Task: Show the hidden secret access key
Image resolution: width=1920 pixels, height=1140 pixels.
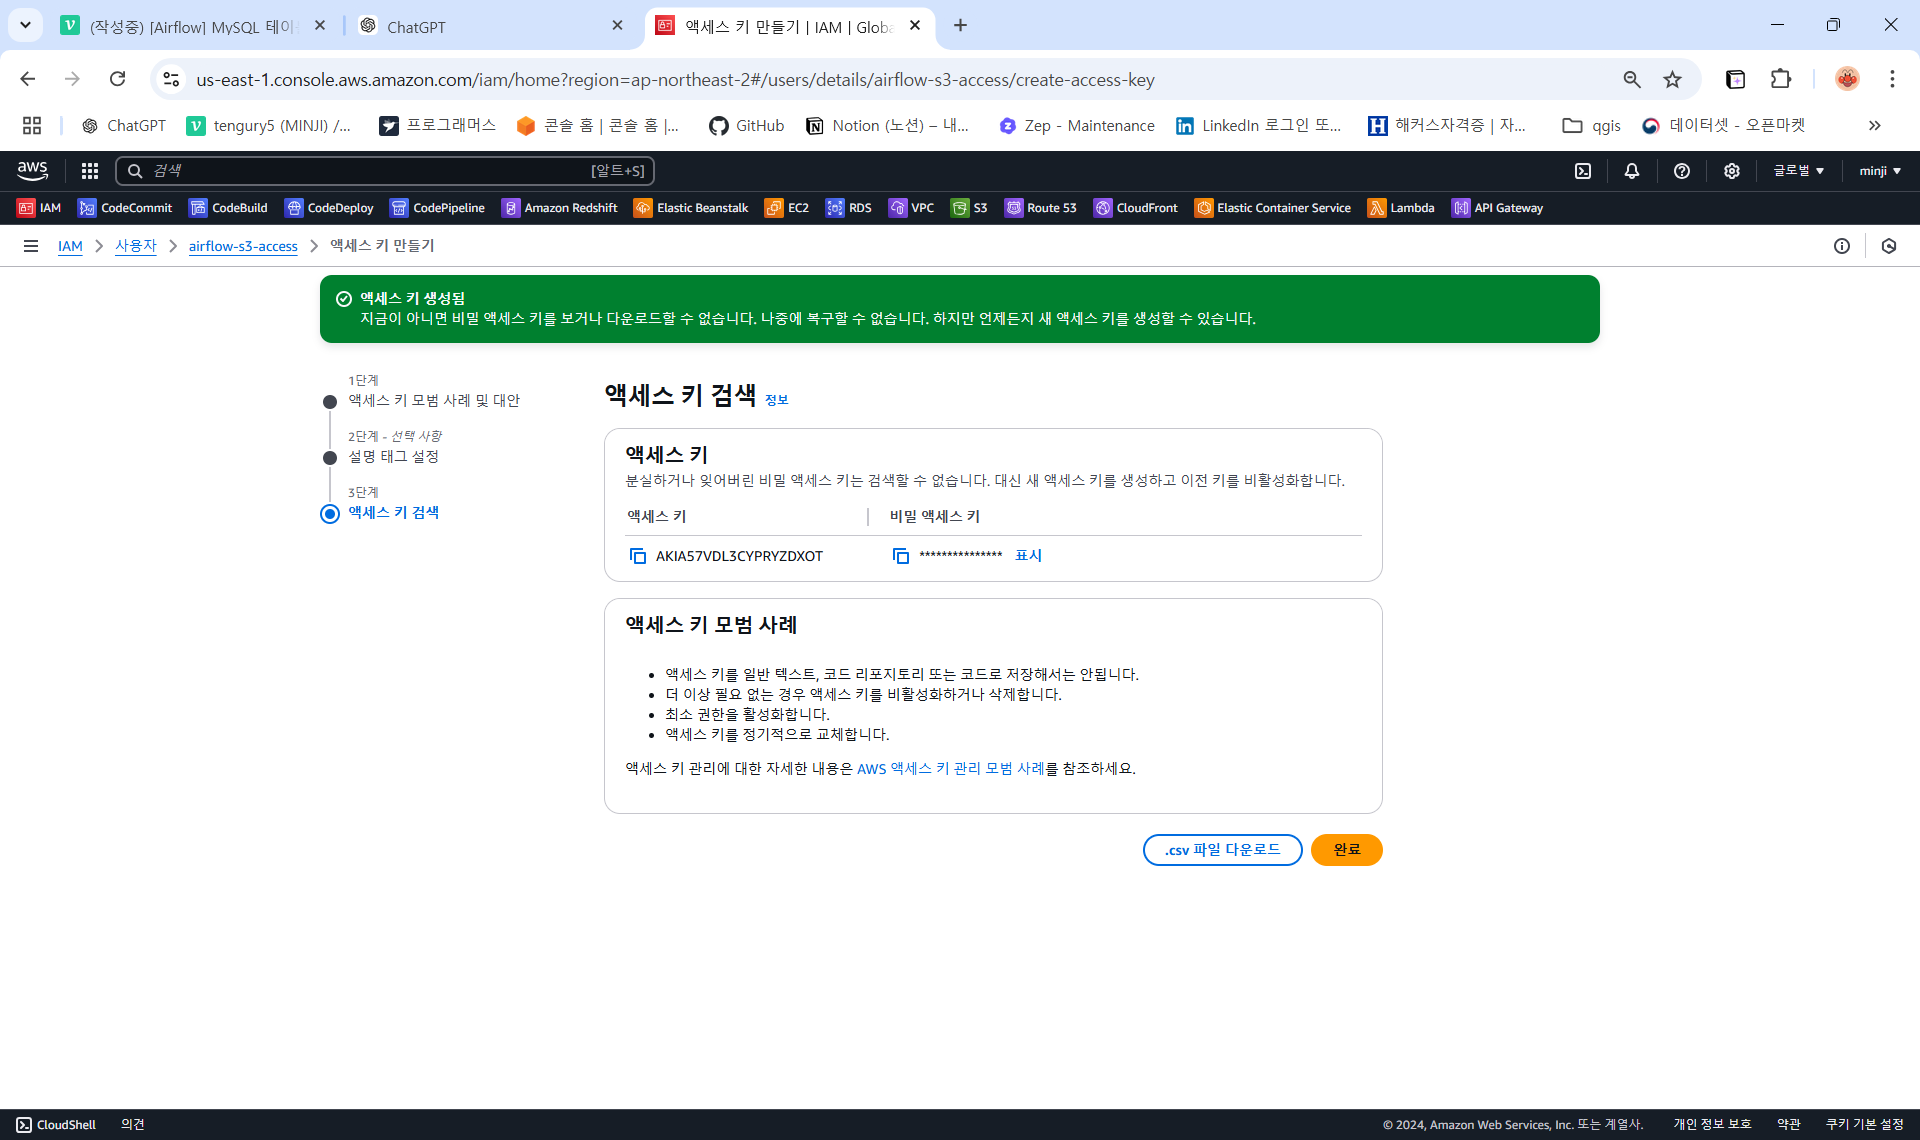Action: [x=1028, y=556]
